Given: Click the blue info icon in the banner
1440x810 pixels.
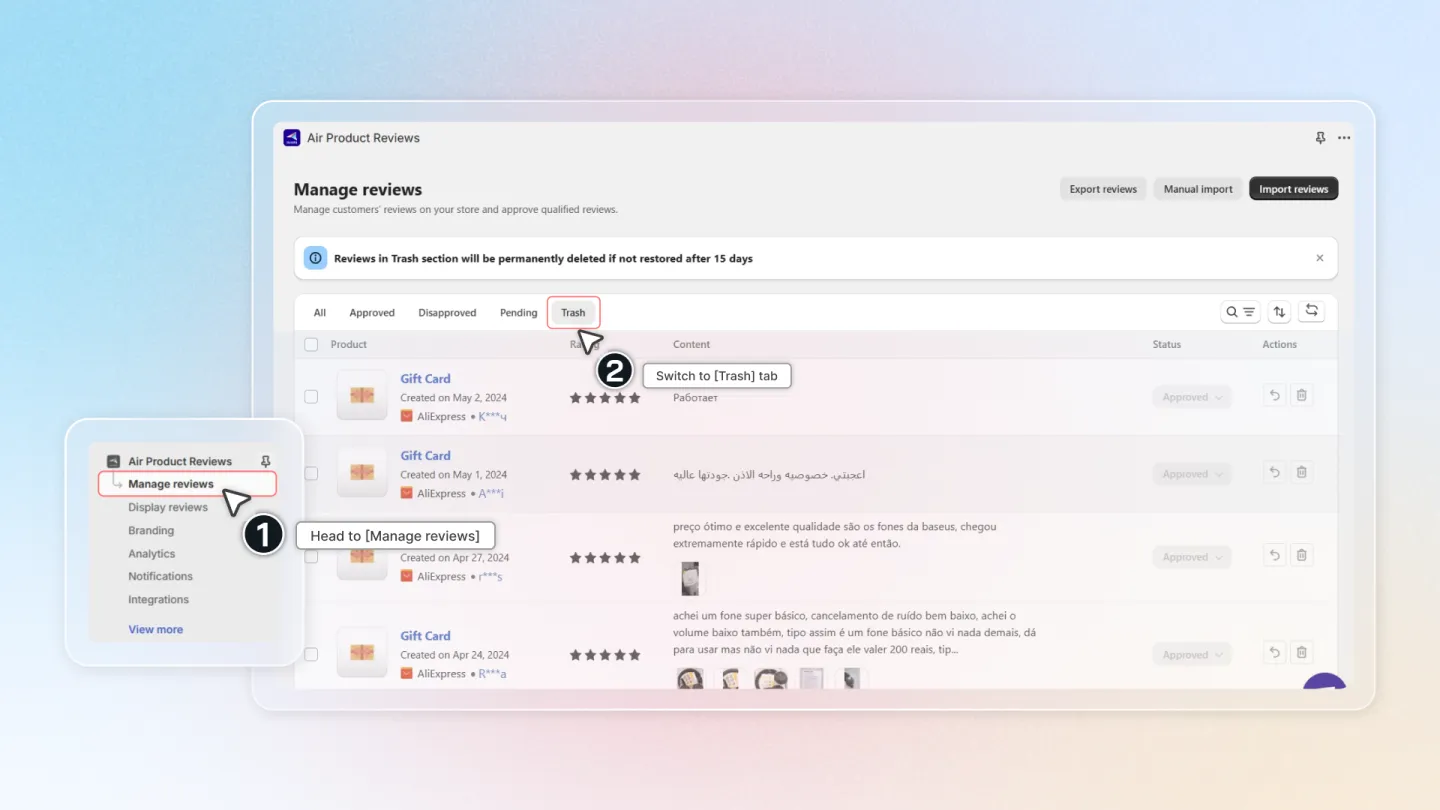Looking at the screenshot, I should click(315, 258).
